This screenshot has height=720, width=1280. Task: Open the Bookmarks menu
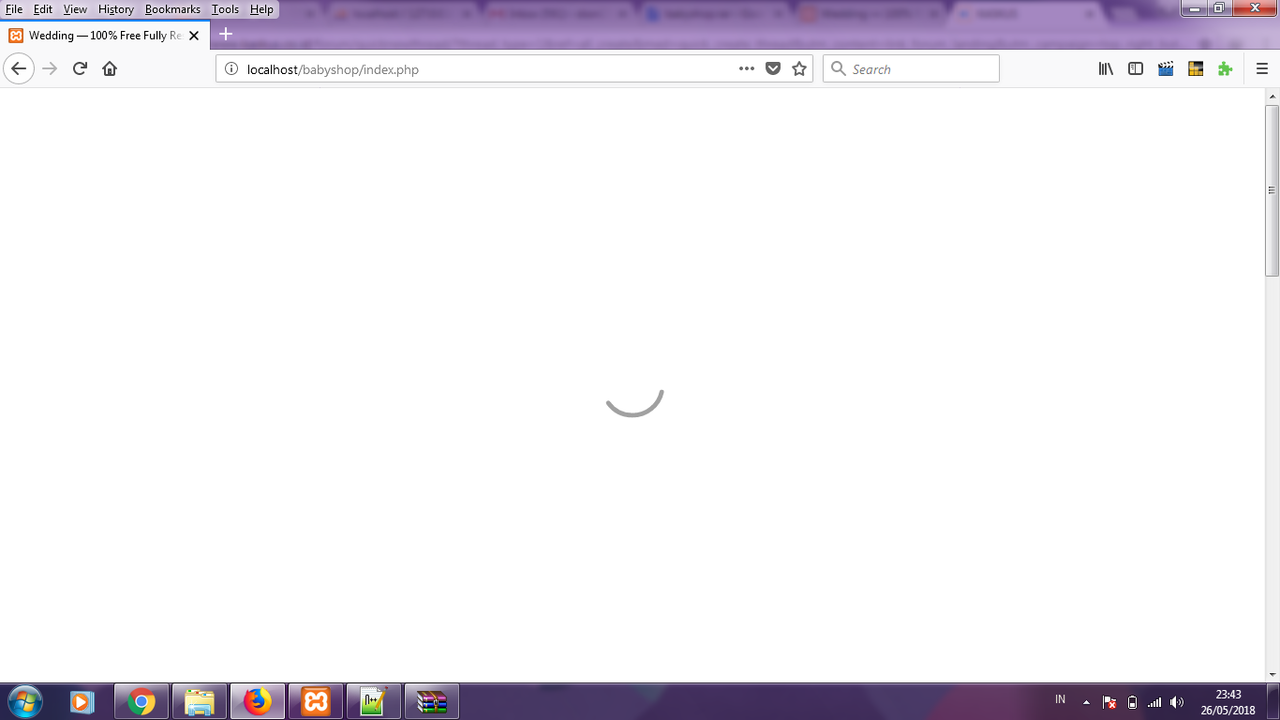[x=173, y=9]
